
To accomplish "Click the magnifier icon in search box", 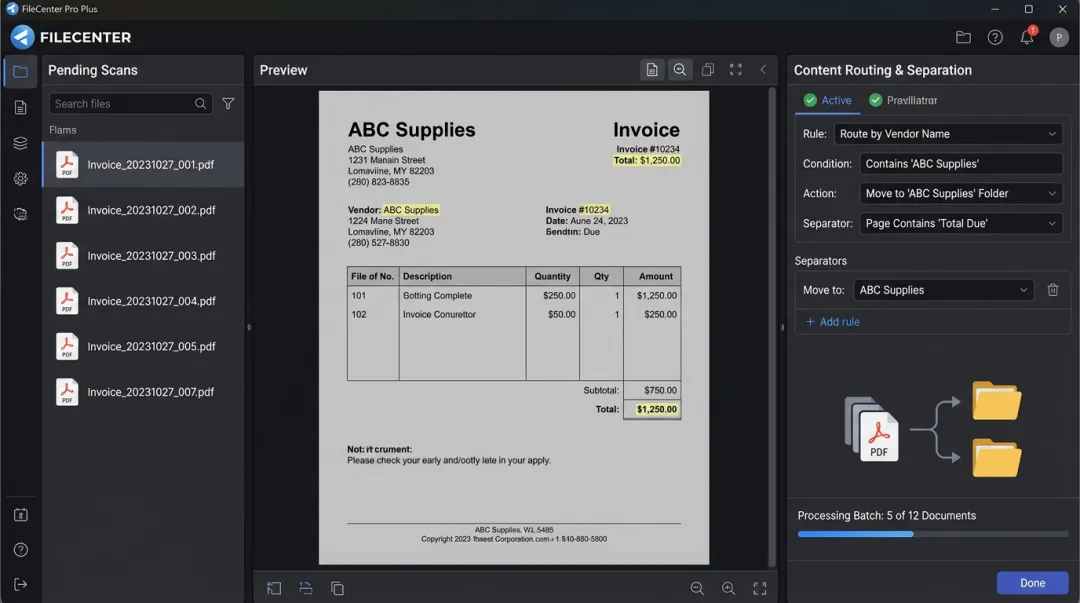I will point(200,103).
